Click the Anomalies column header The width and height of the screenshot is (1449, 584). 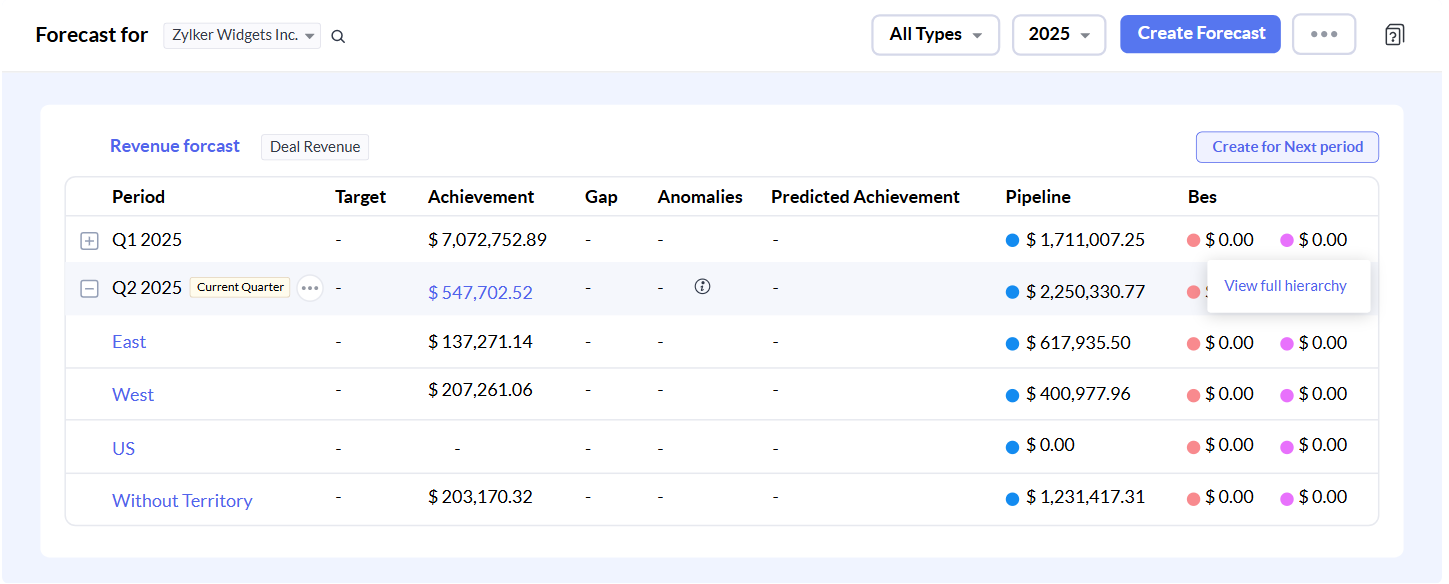[700, 197]
